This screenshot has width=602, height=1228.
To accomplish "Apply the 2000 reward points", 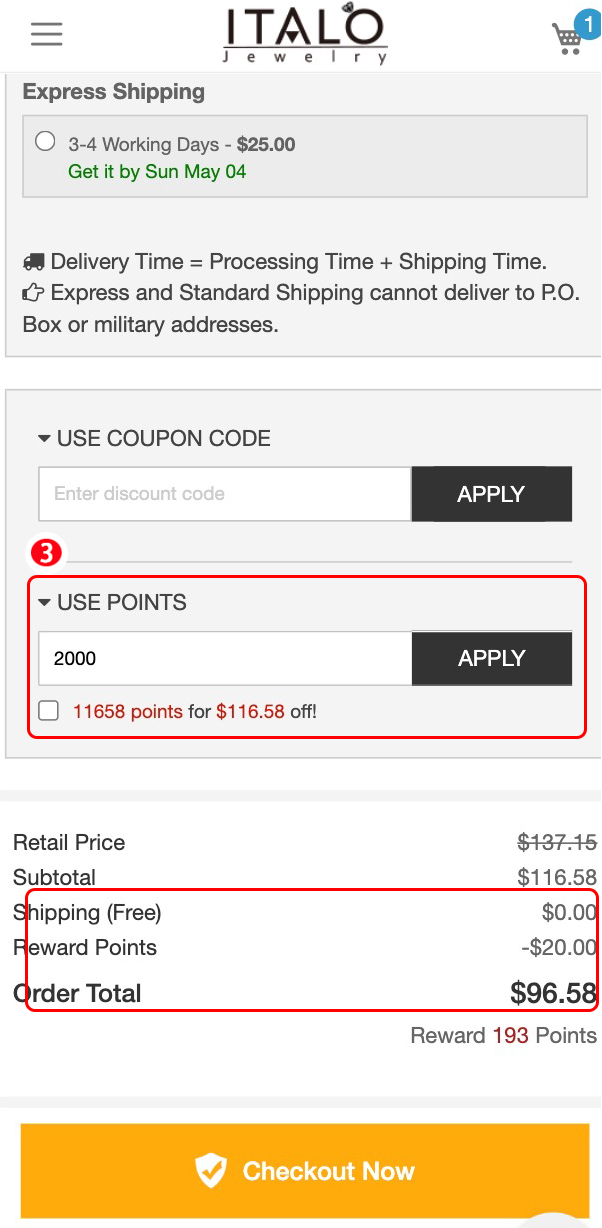I will (x=491, y=658).
